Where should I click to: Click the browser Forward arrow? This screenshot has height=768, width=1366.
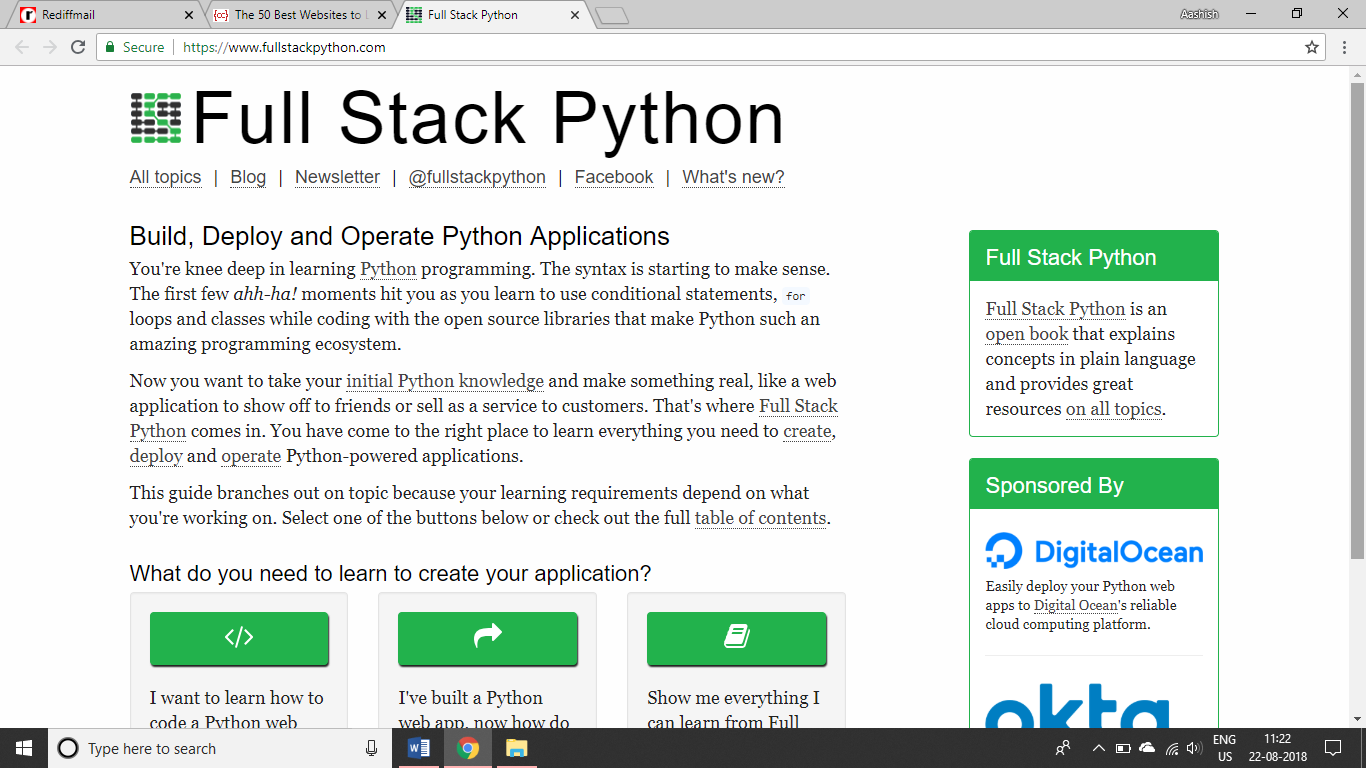[50, 47]
